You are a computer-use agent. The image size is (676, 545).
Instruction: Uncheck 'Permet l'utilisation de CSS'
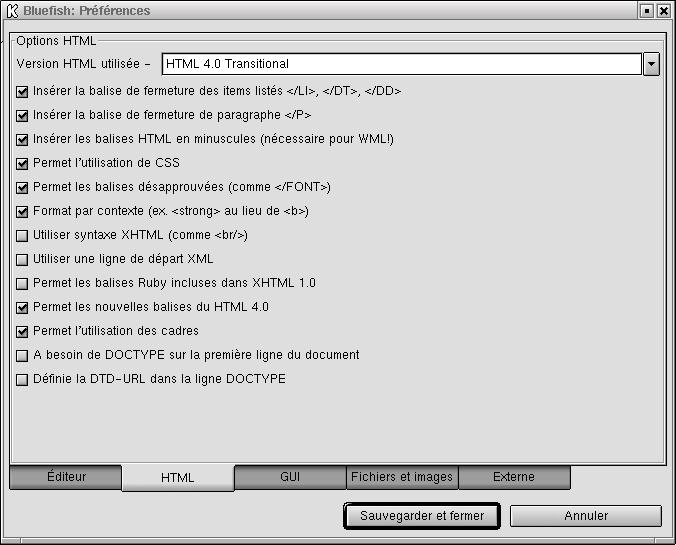click(x=23, y=163)
